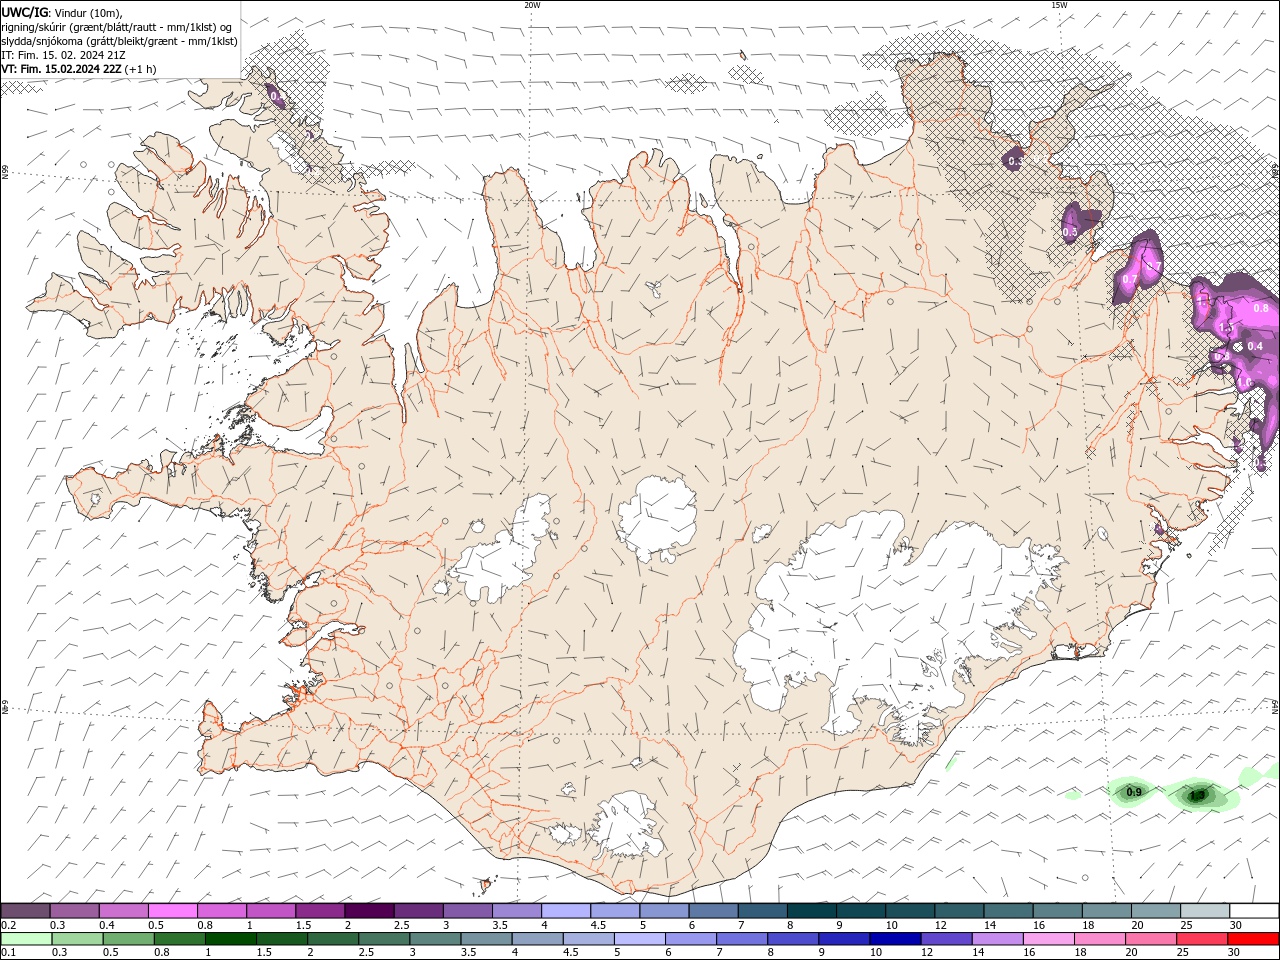Click the rain legend swatch labeled 2.5
1280x960 pixels.
pos(384,939)
